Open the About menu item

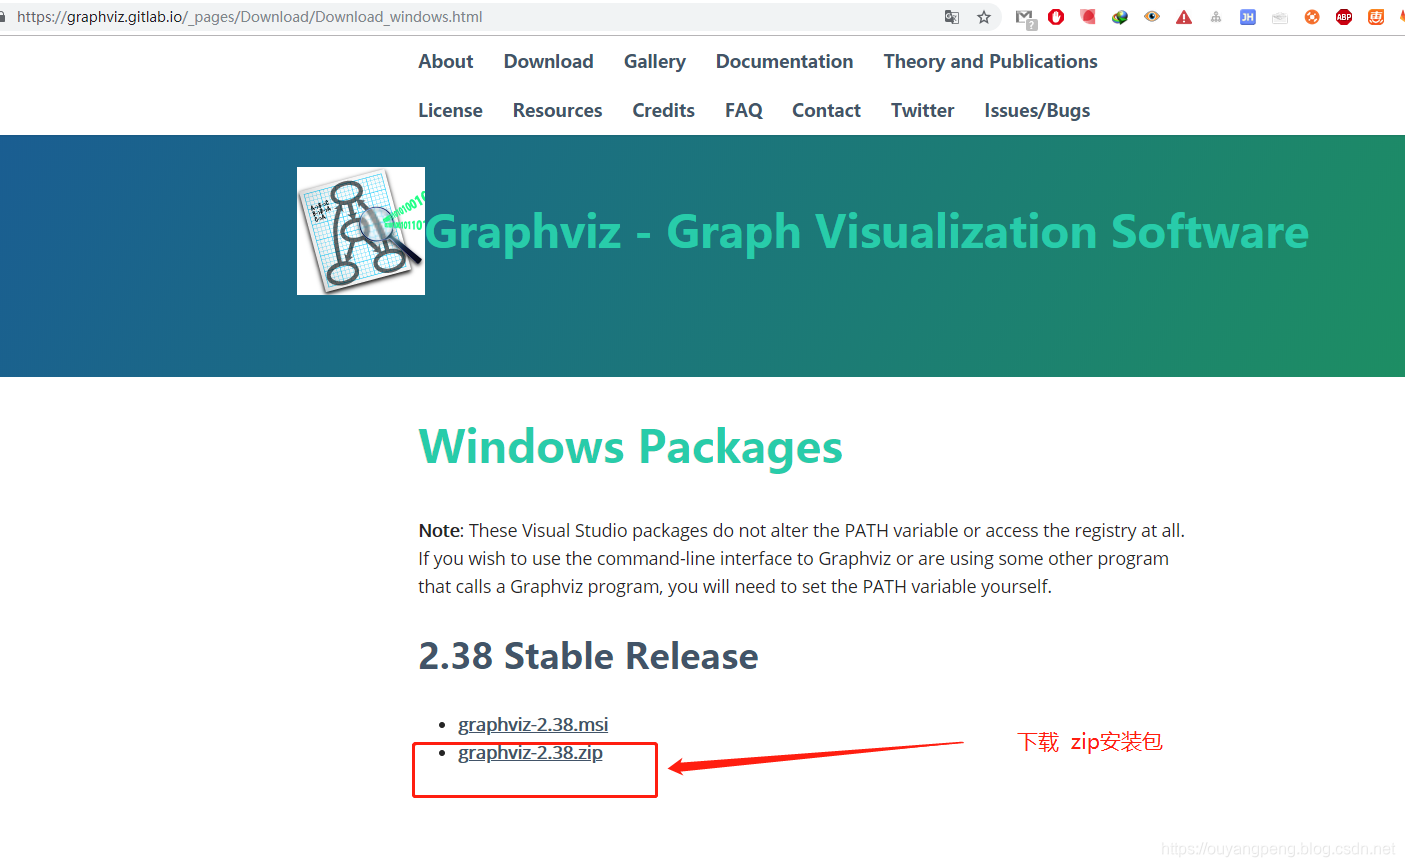pyautogui.click(x=446, y=61)
